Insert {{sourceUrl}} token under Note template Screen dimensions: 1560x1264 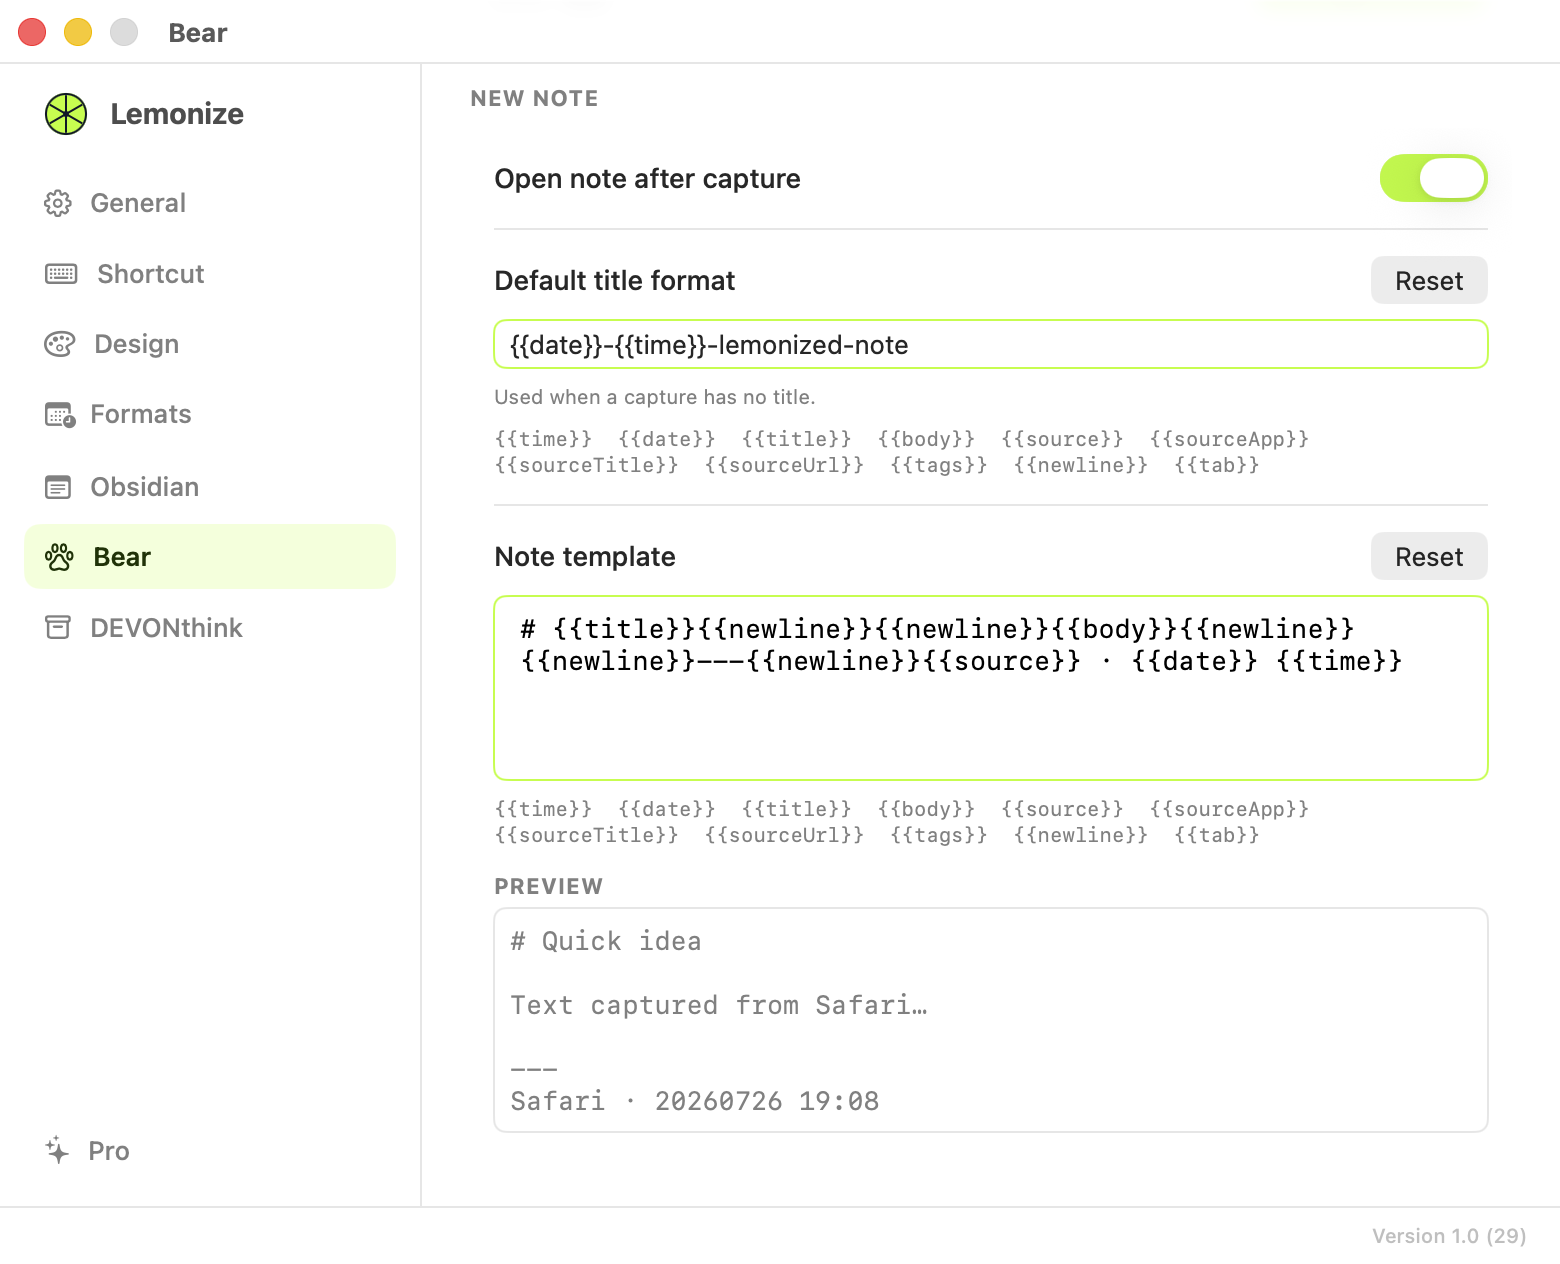click(x=784, y=835)
